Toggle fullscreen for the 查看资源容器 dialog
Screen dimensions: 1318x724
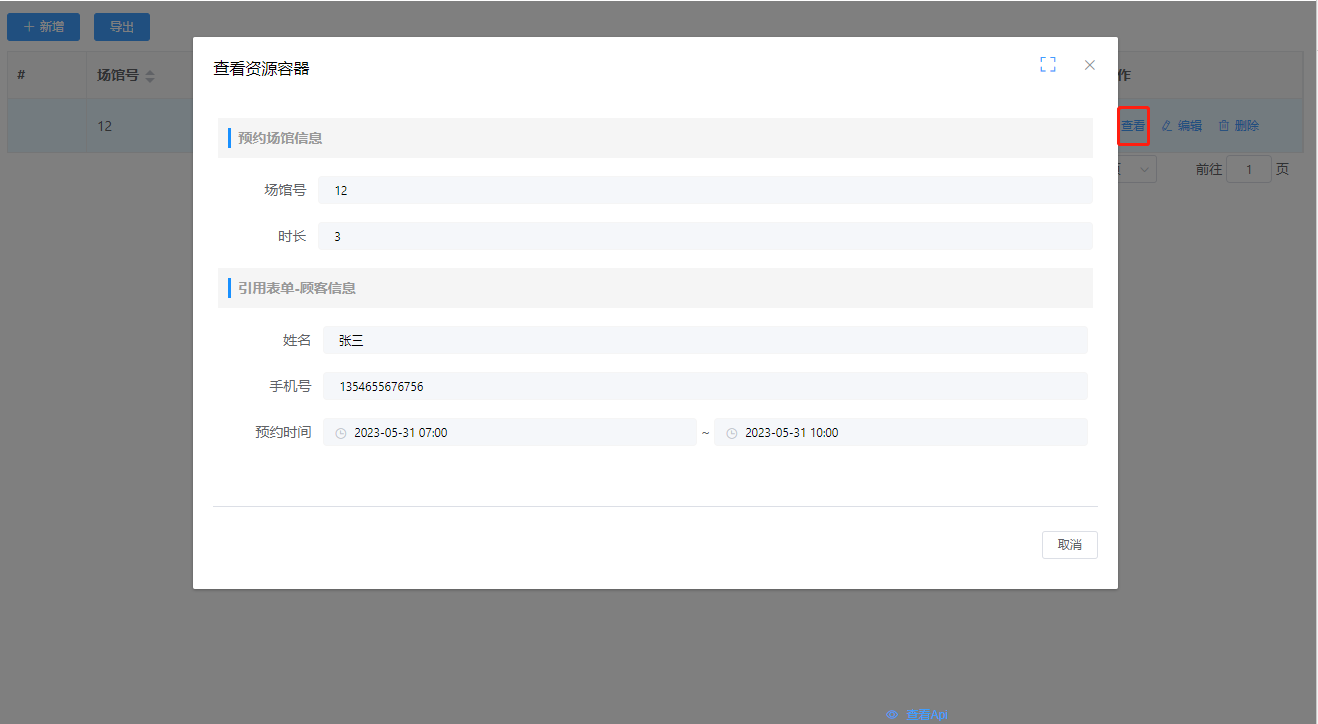tap(1047, 65)
